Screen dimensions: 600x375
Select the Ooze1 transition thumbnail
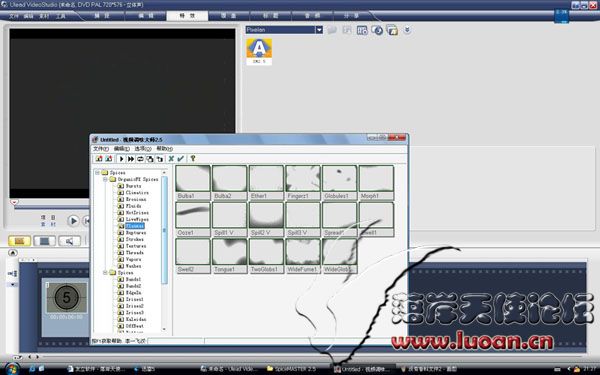coord(193,219)
